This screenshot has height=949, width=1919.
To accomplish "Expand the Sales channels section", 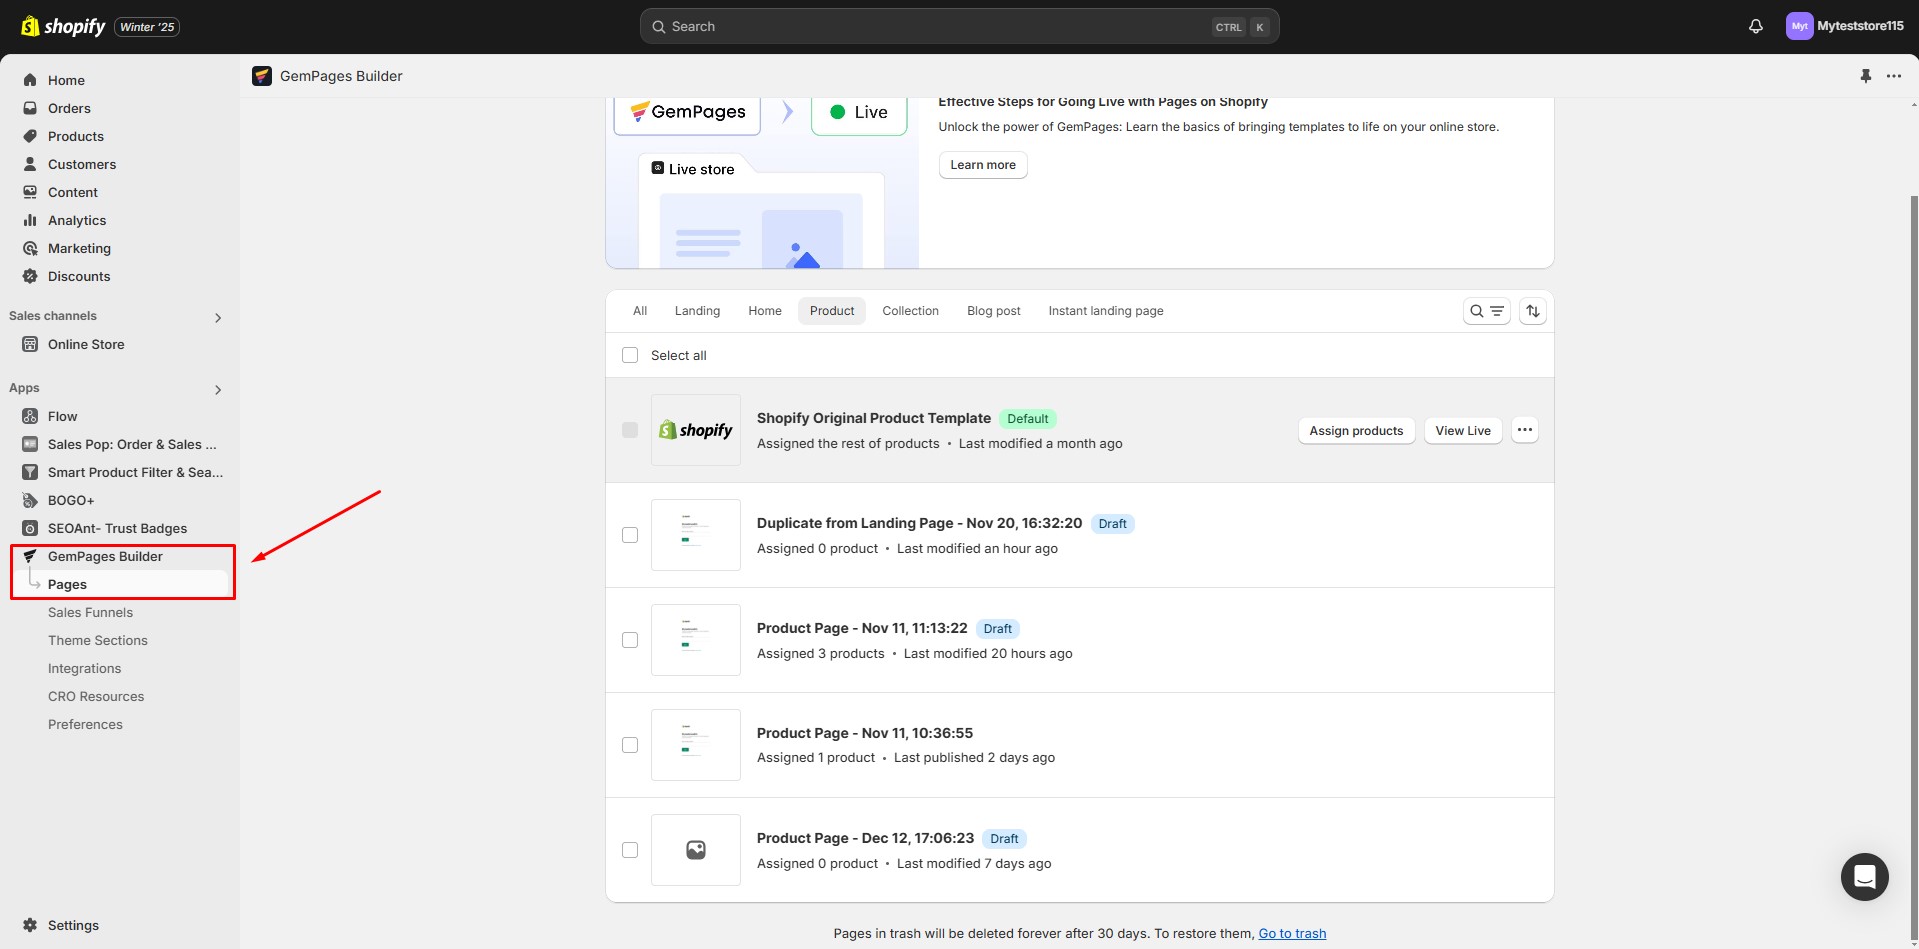I will 217,317.
